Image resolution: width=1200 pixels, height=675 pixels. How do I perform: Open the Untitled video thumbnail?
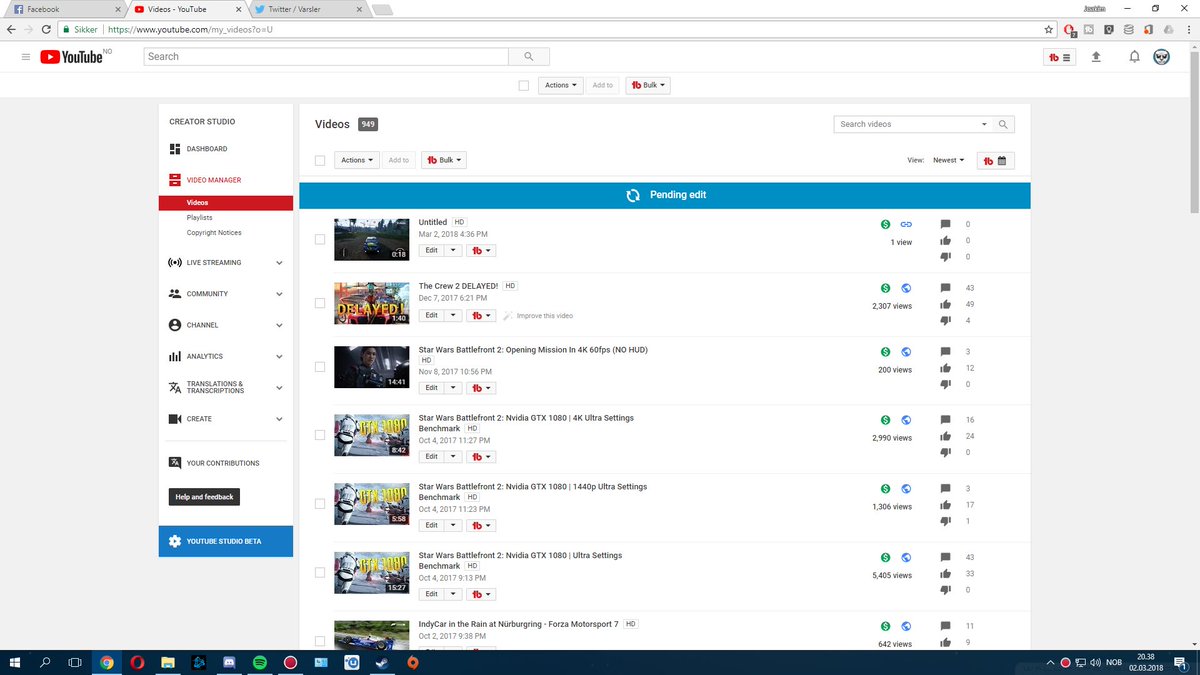pyautogui.click(x=371, y=239)
